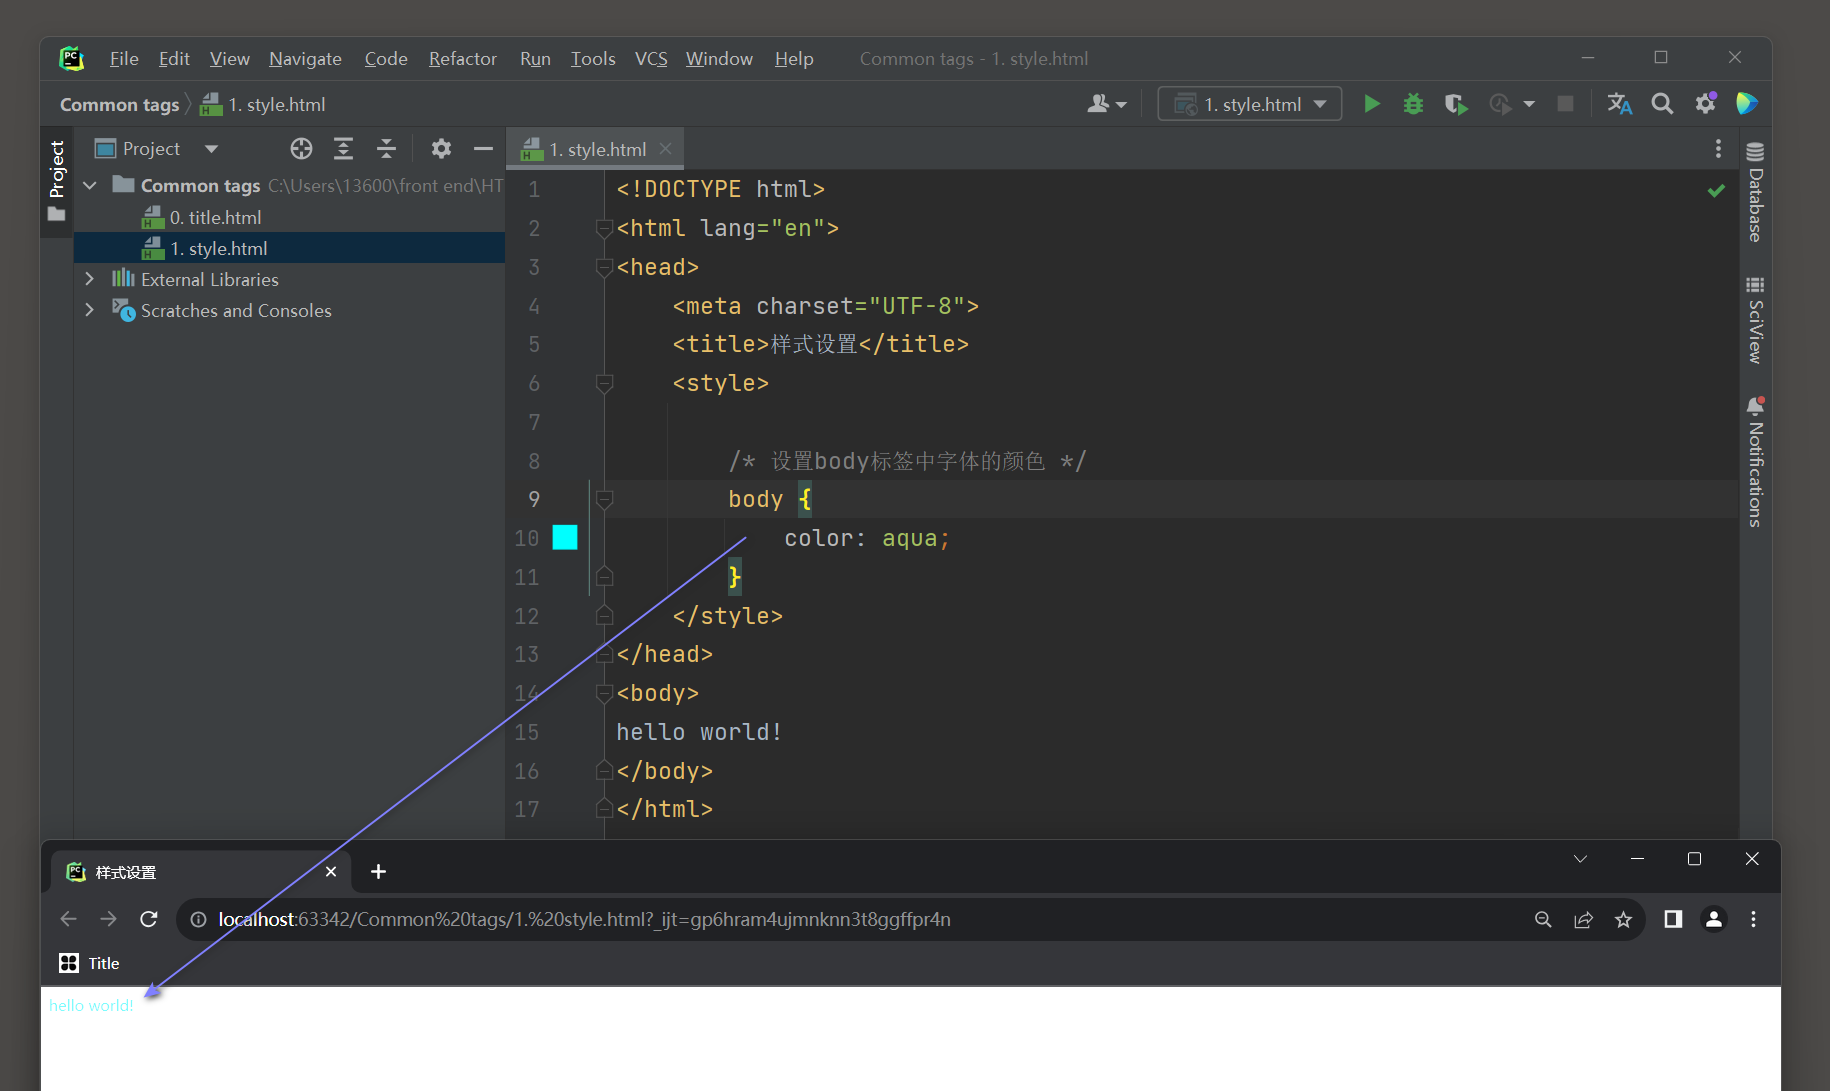Open 0. title.html in project tree
Viewport: 1830px width, 1091px height.
coord(215,217)
